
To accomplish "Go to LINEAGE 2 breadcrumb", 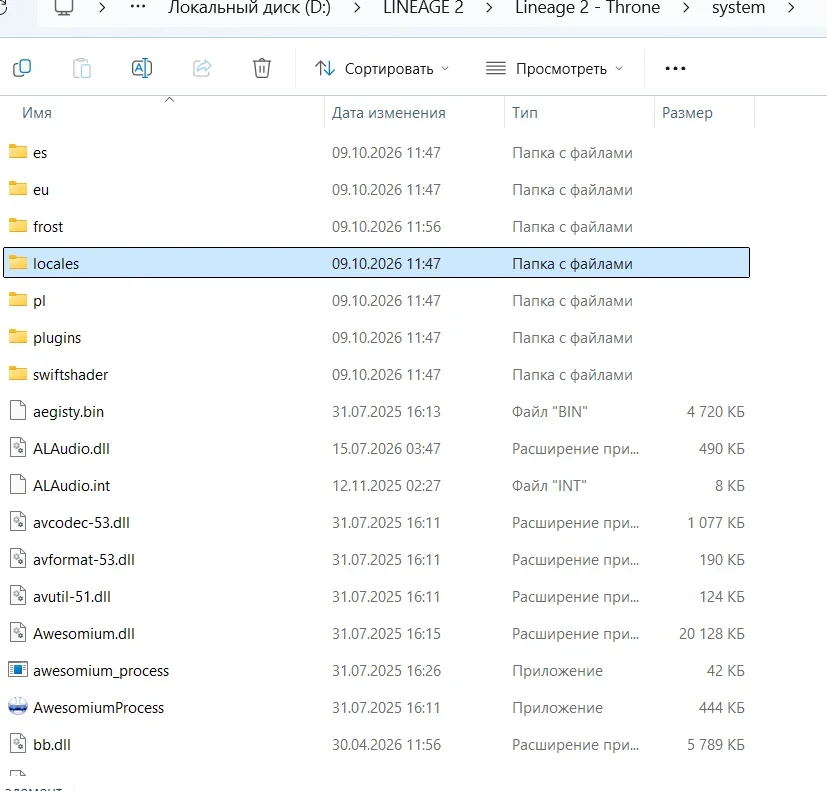I will (x=423, y=8).
